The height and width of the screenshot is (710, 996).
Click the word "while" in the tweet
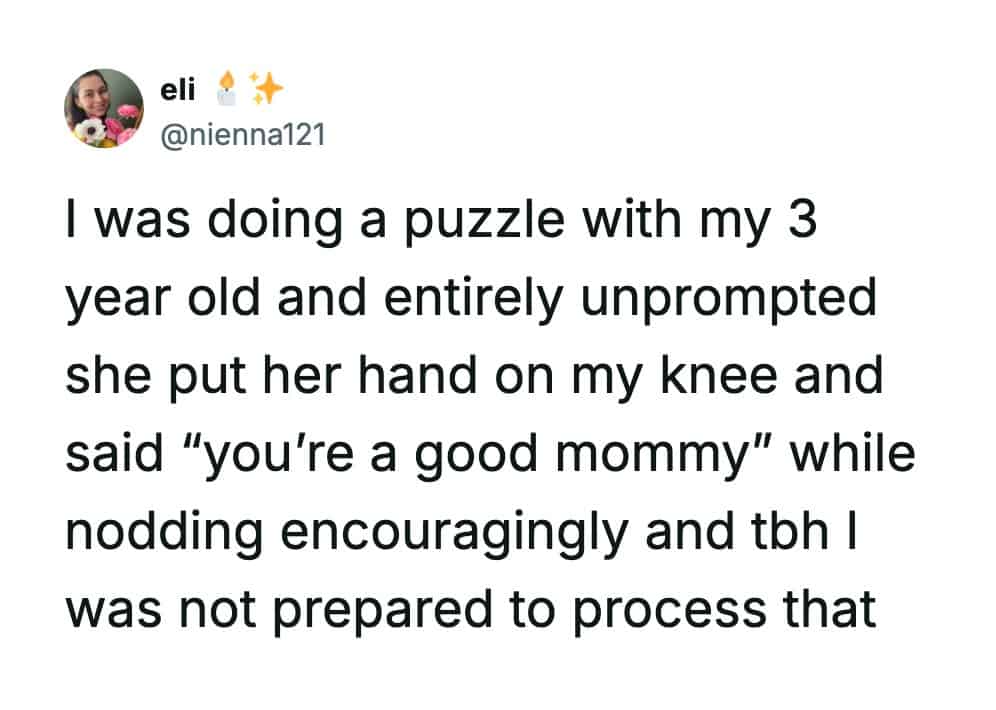[x=853, y=454]
